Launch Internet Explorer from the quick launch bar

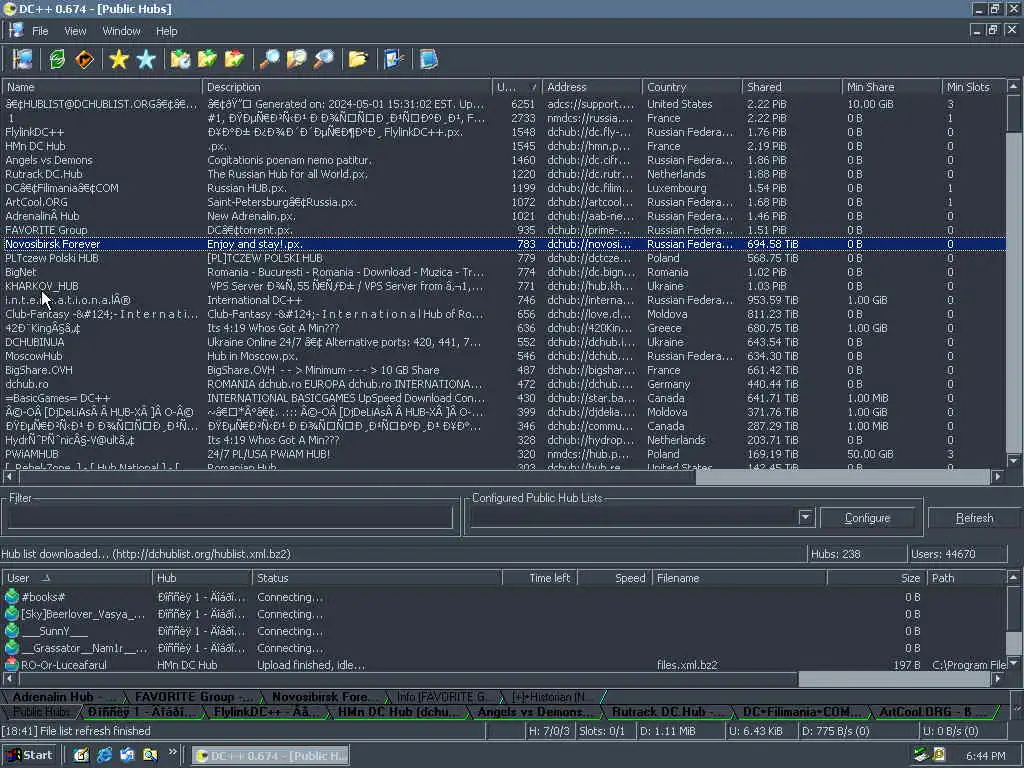(104, 754)
